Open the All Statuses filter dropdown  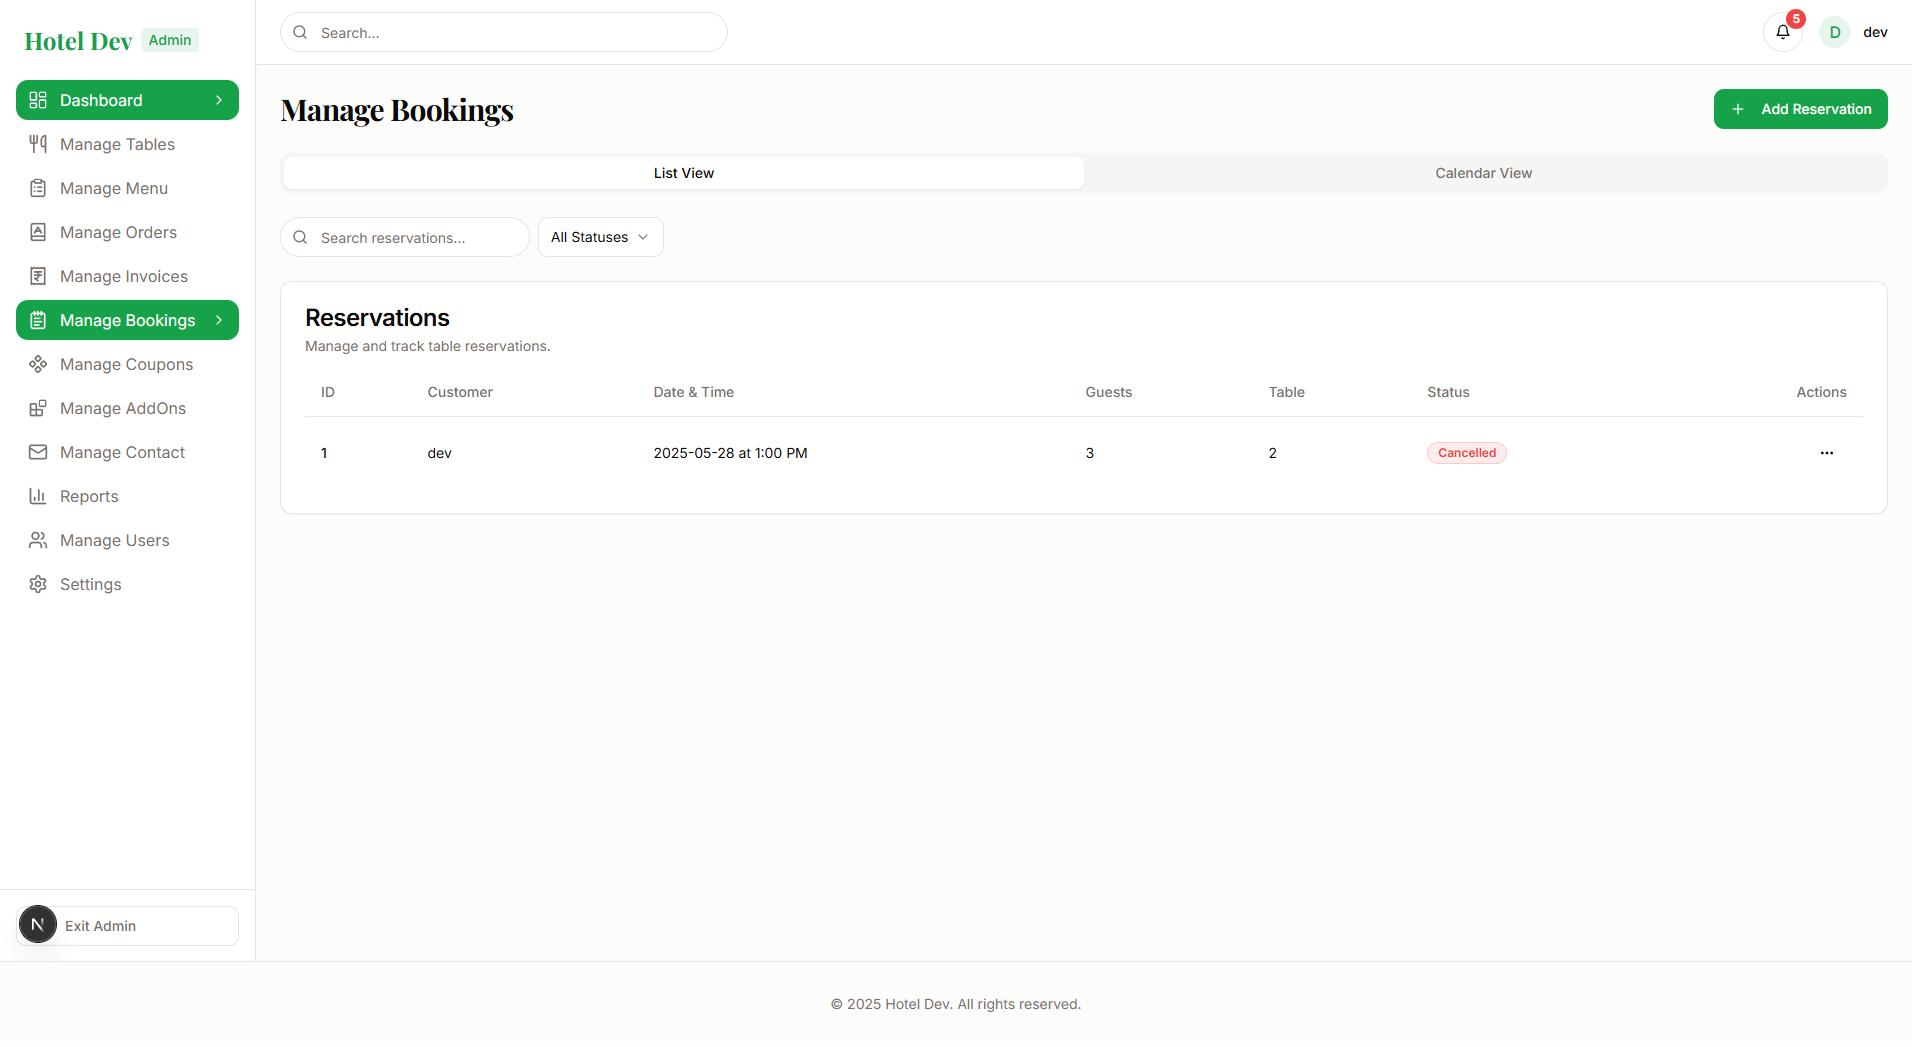(x=600, y=237)
